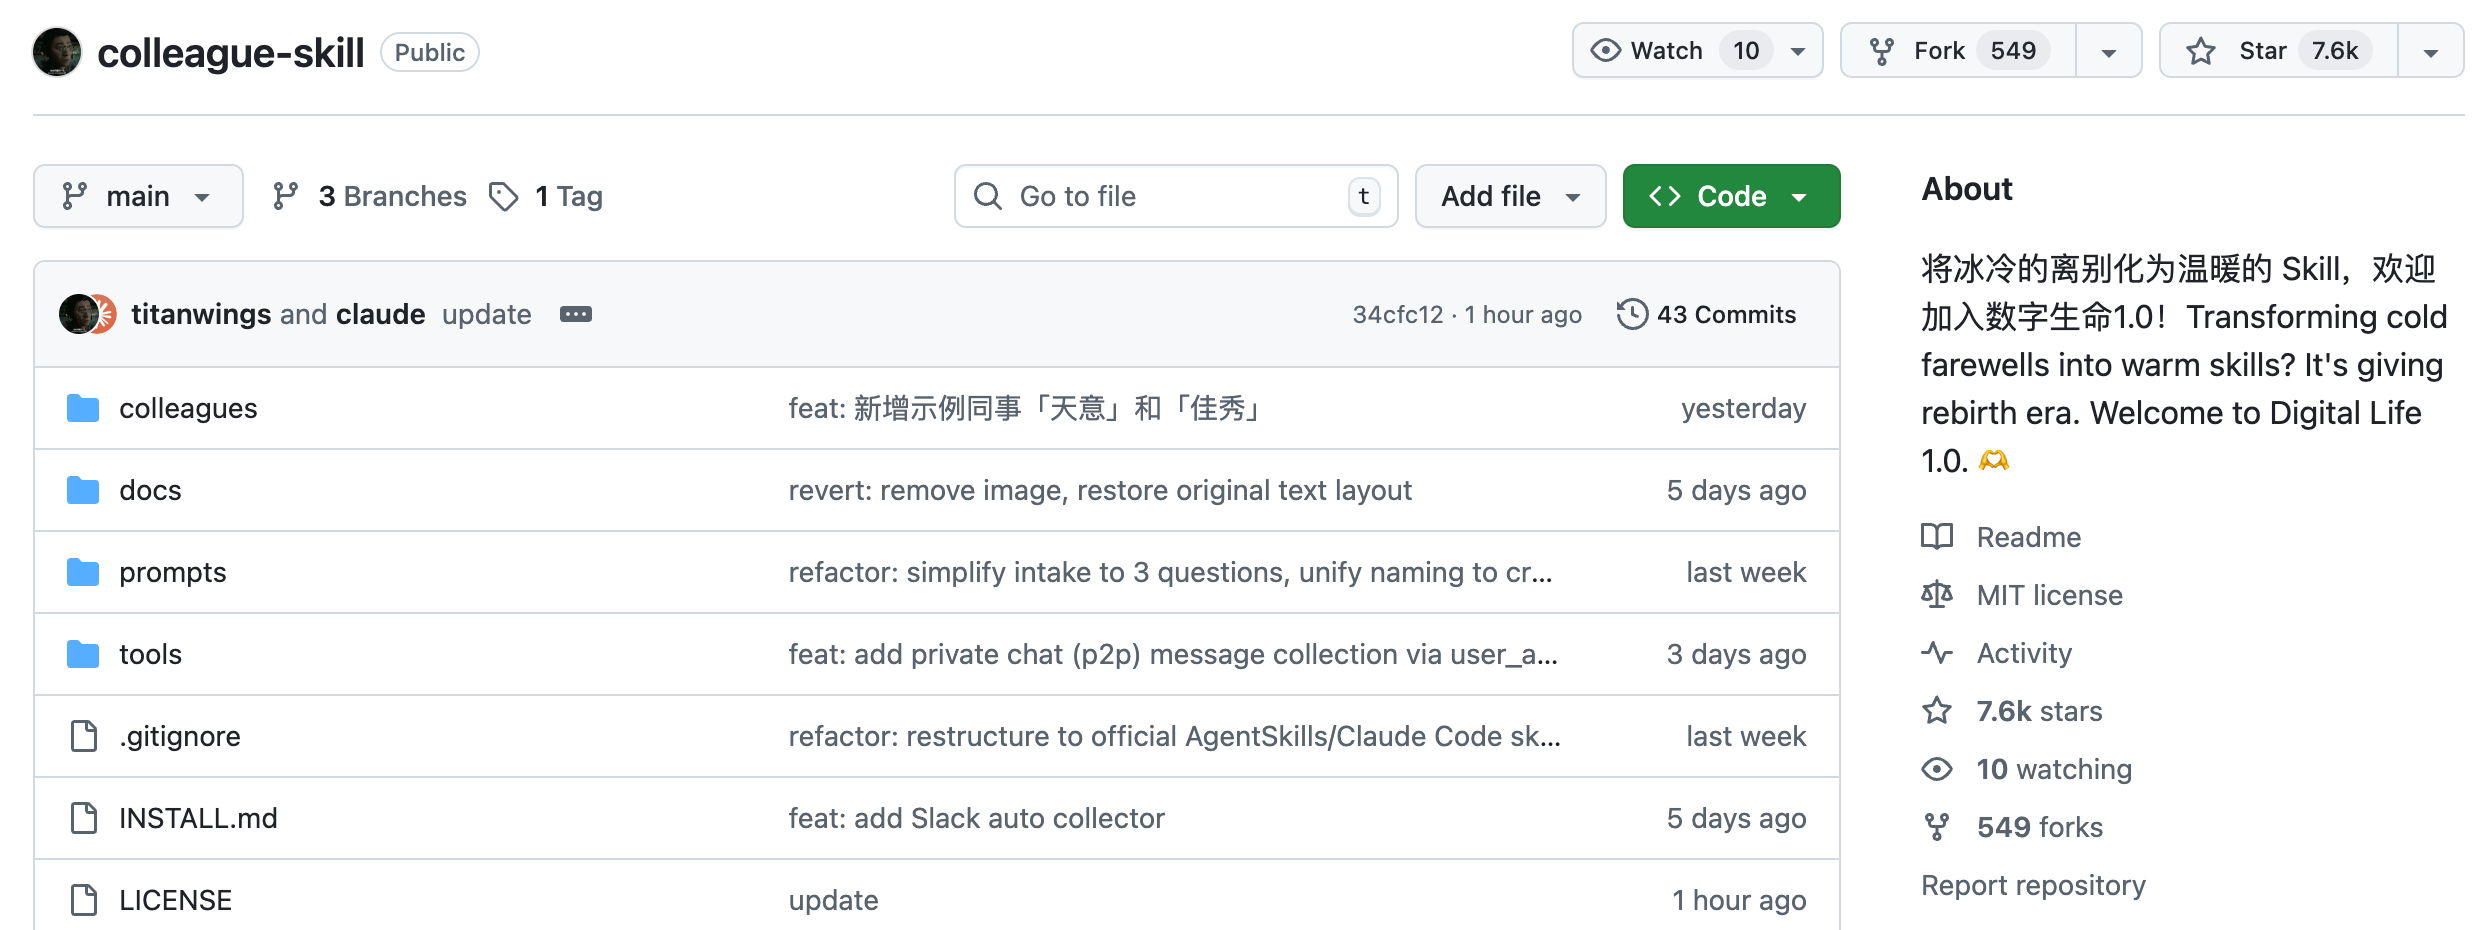
Task: Expand commit message ellipsis icon
Action: [576, 314]
